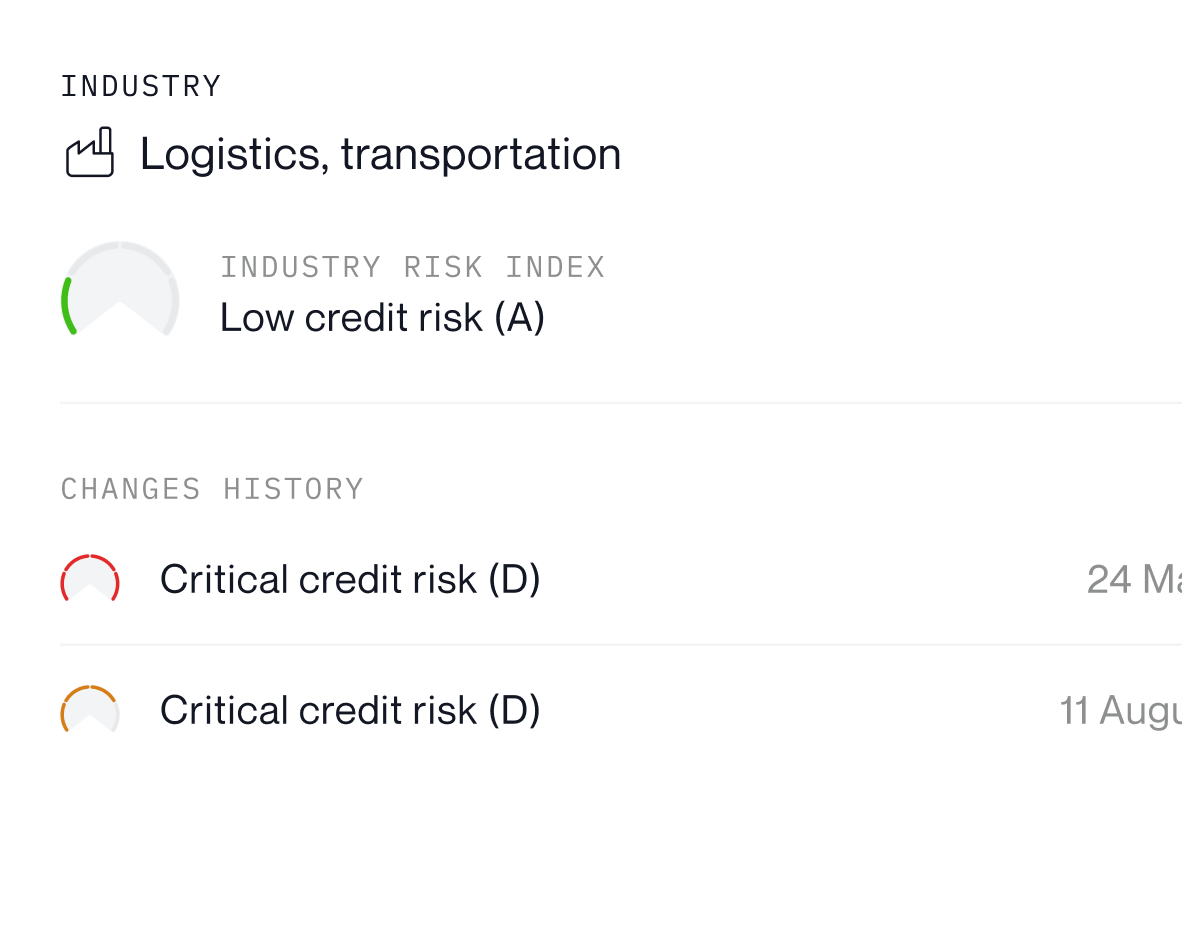Click the divider line between the history entries
Viewport: 1182px width, 948px height.
click(x=621, y=645)
